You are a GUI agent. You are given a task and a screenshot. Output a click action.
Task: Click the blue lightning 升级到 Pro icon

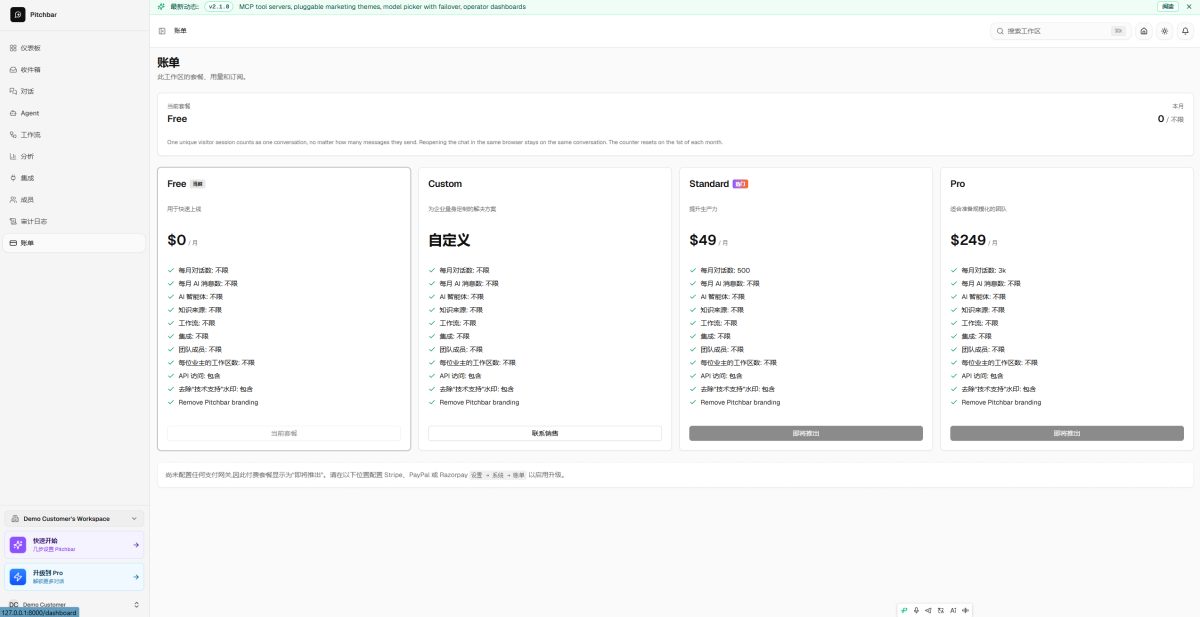tap(18, 576)
